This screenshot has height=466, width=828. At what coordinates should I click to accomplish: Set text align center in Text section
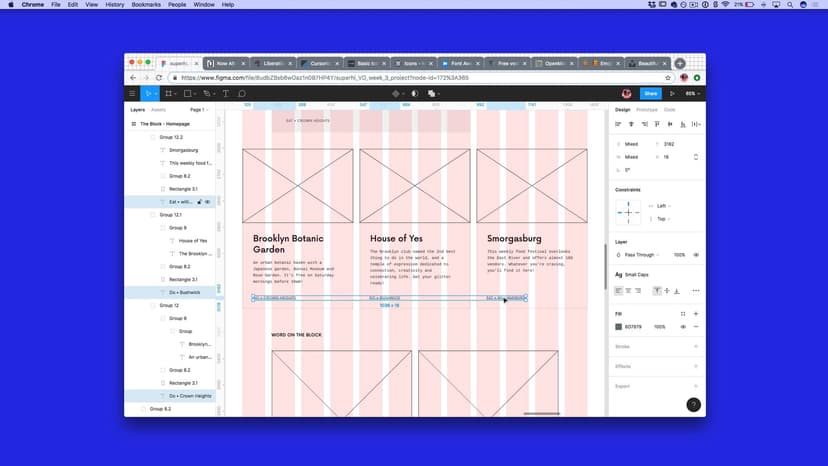[x=628, y=291]
